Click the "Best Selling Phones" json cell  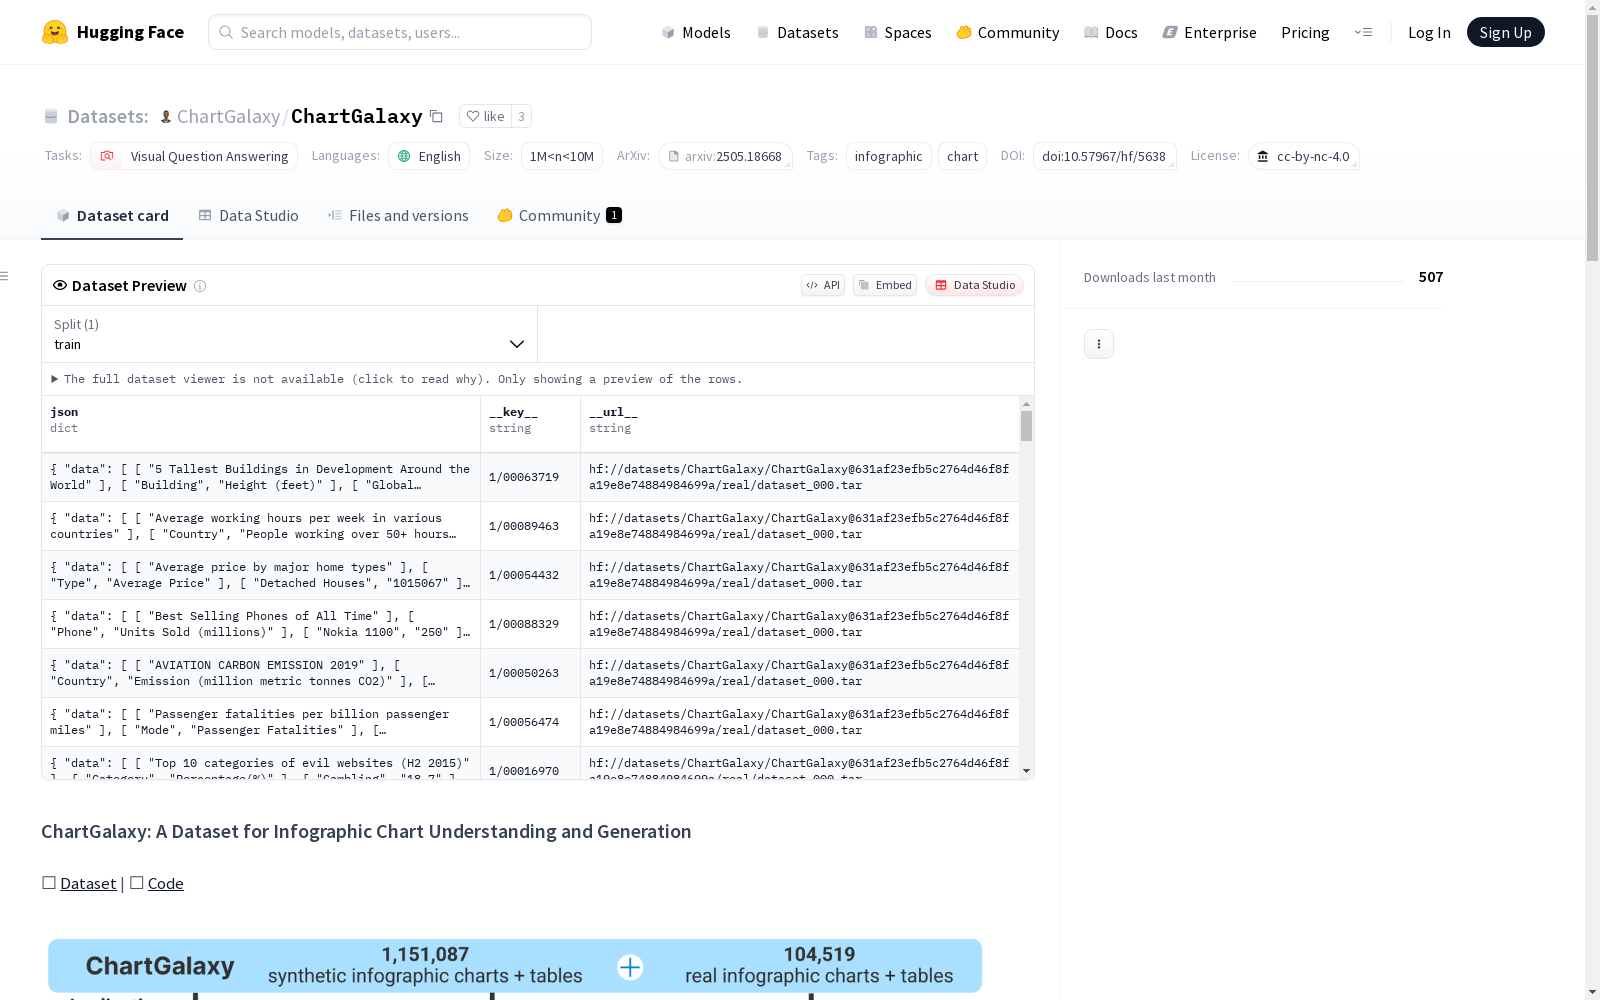point(261,624)
